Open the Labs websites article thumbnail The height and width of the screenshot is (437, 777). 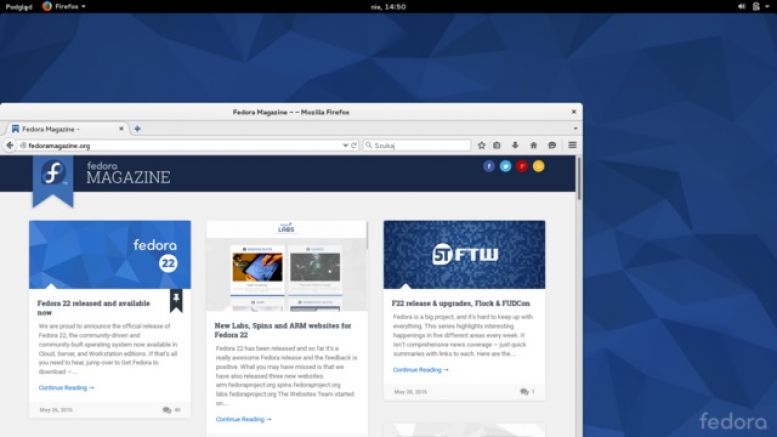pos(287,266)
